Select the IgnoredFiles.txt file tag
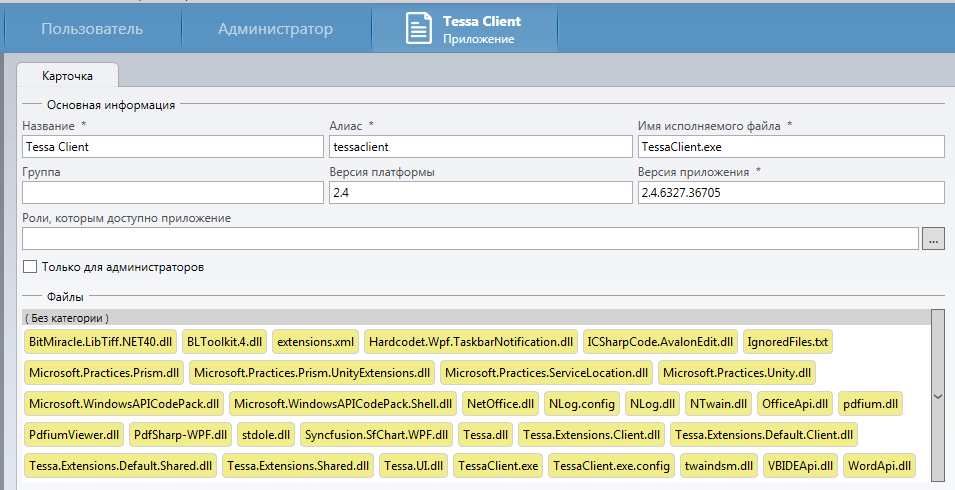The image size is (955, 490). pos(787,342)
